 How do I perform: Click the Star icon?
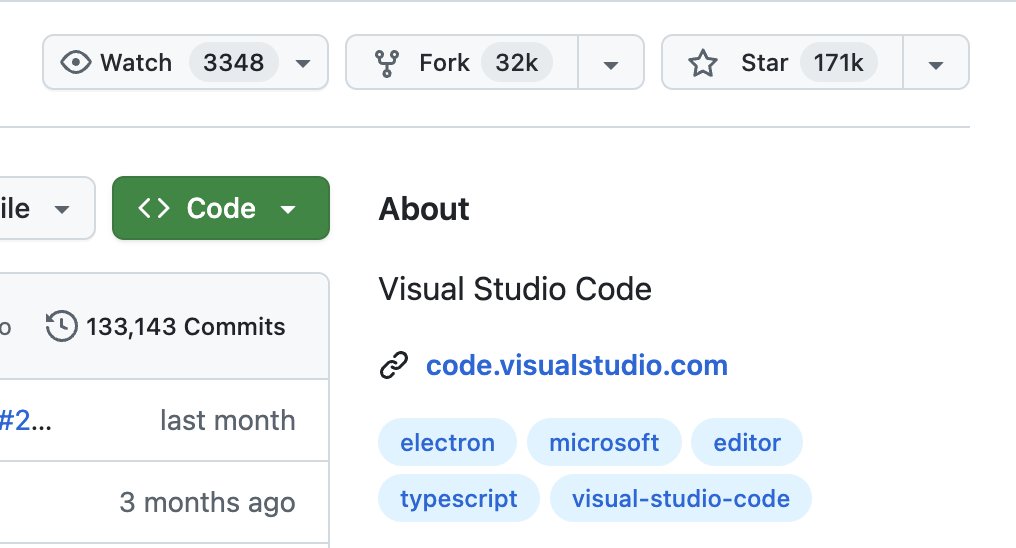[x=703, y=63]
